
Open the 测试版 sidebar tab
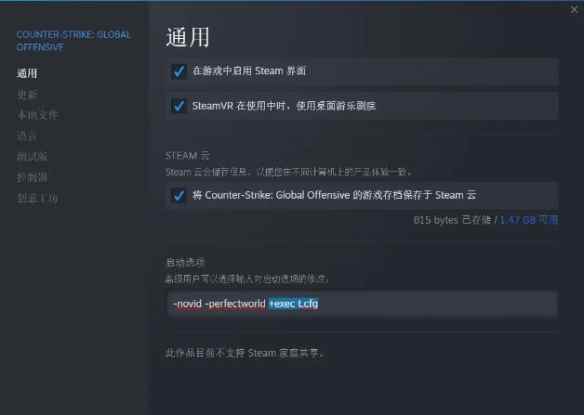32,156
